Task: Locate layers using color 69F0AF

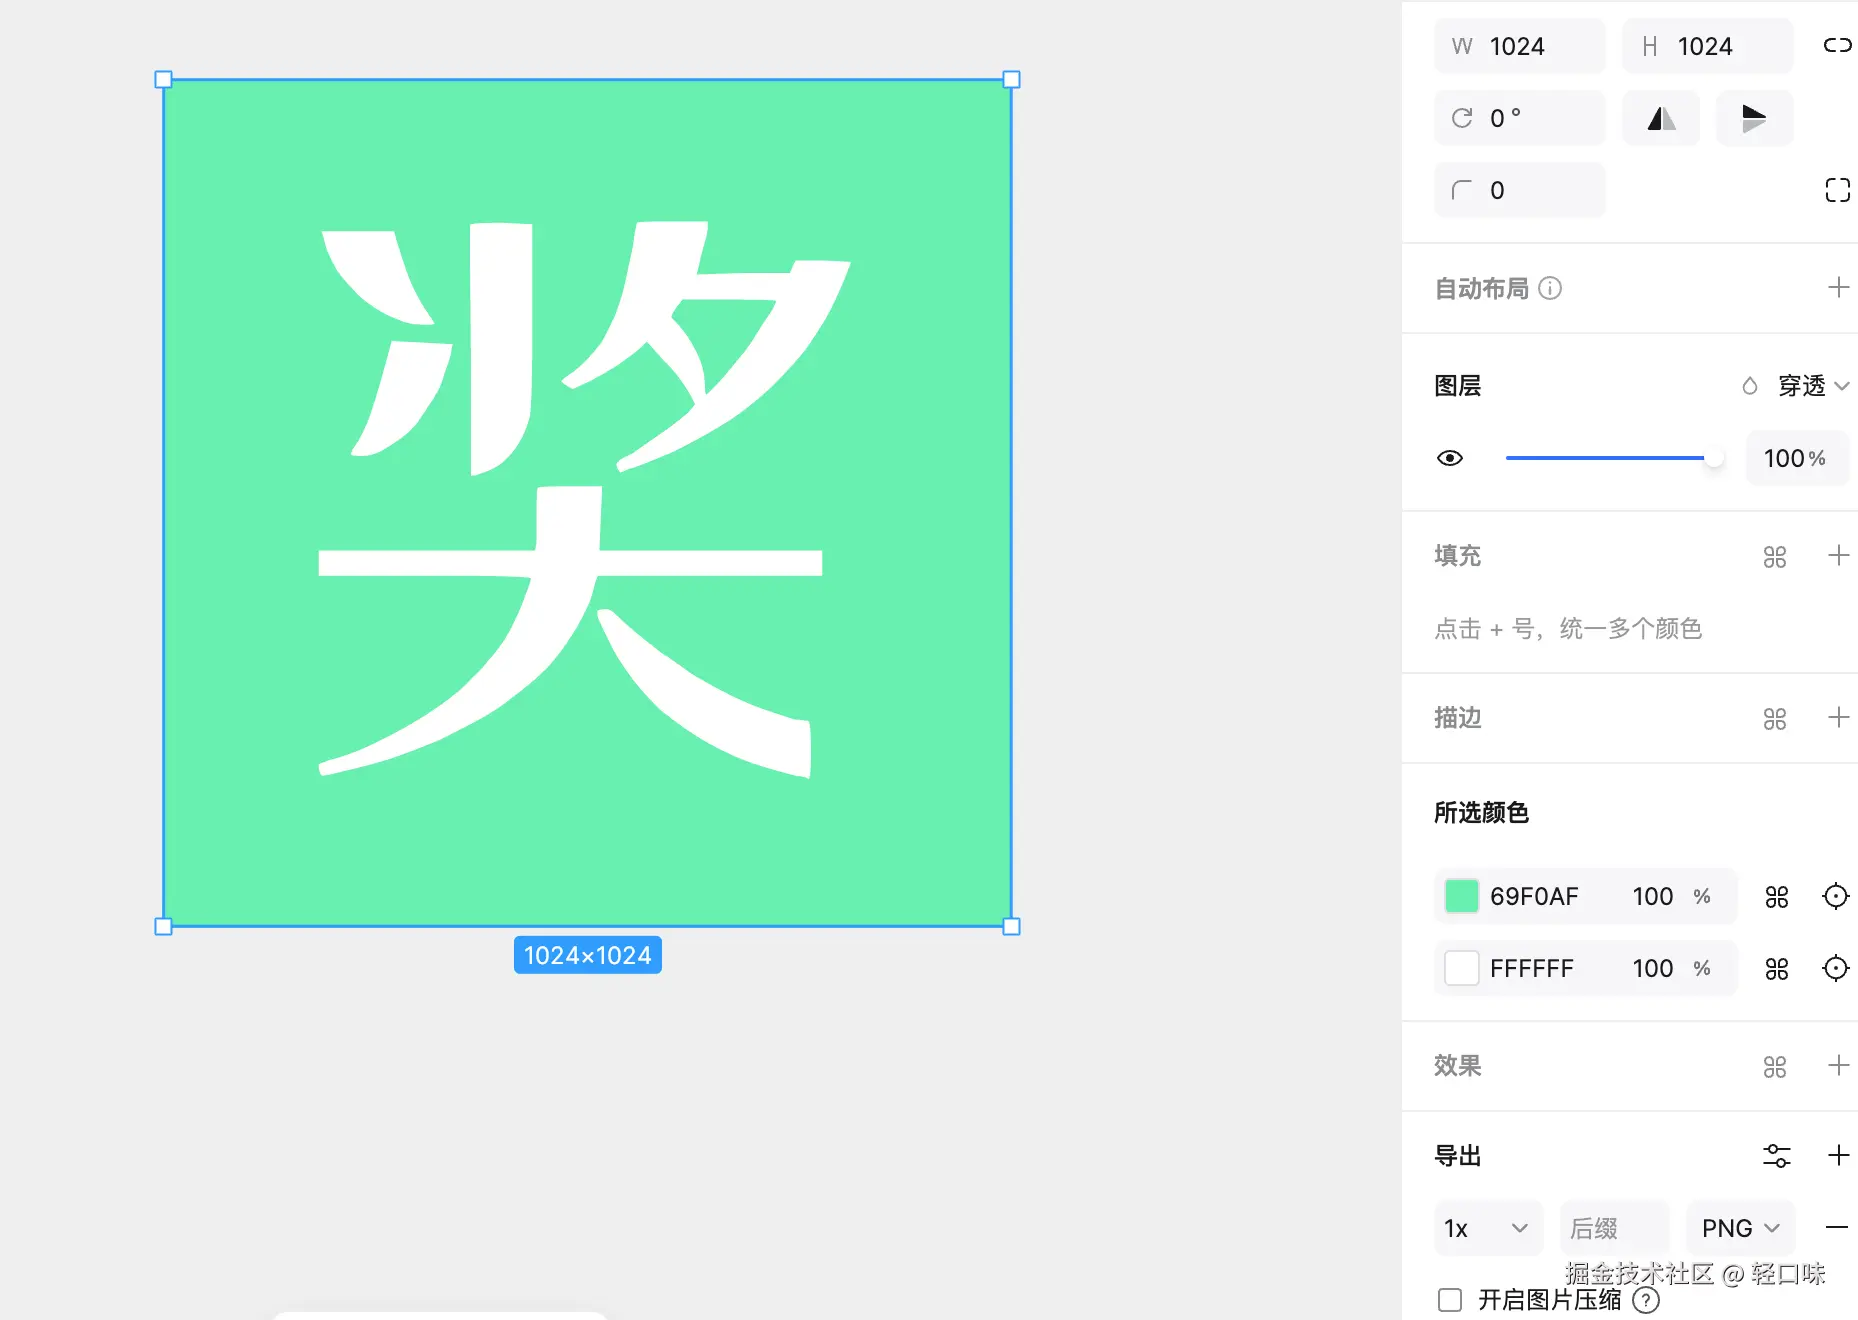Action: point(1836,896)
